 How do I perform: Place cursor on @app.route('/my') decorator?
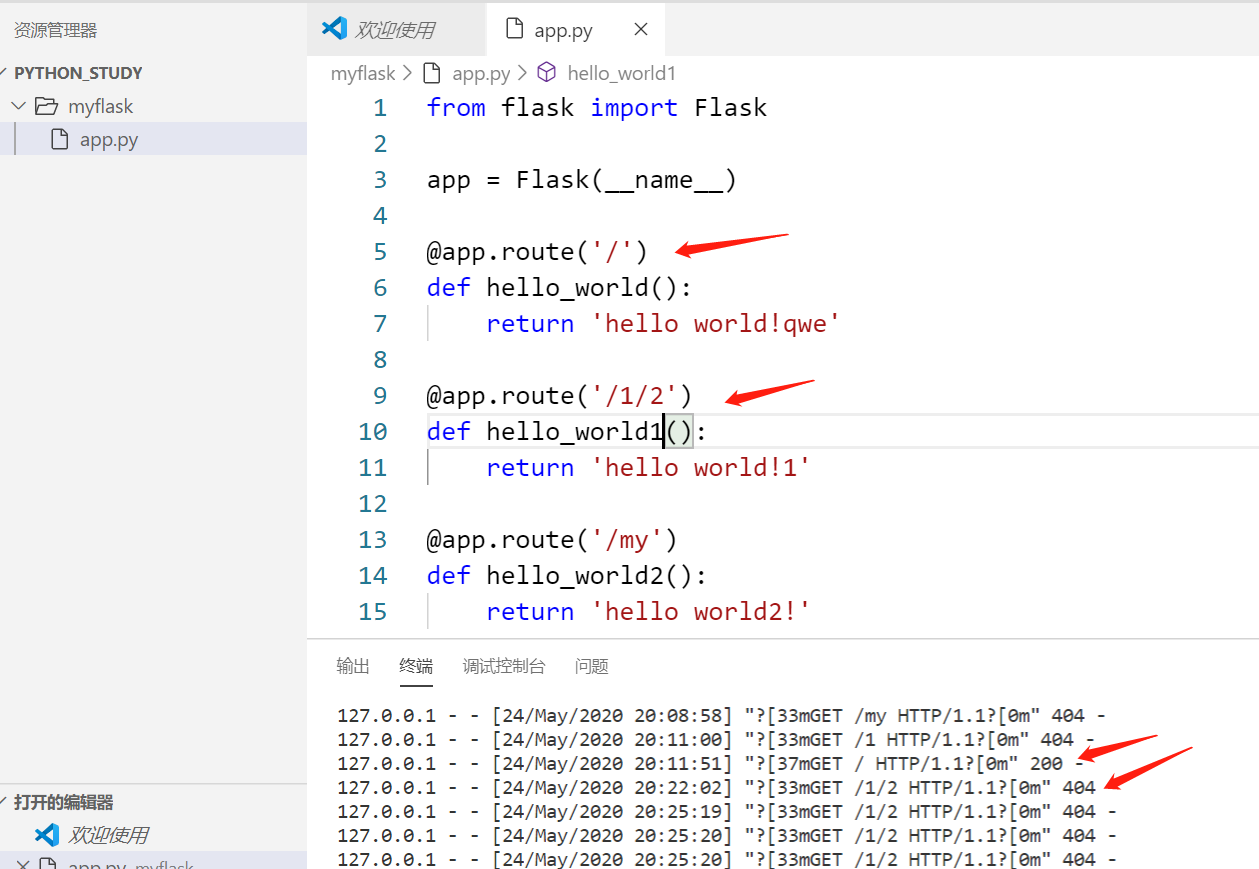(x=552, y=540)
